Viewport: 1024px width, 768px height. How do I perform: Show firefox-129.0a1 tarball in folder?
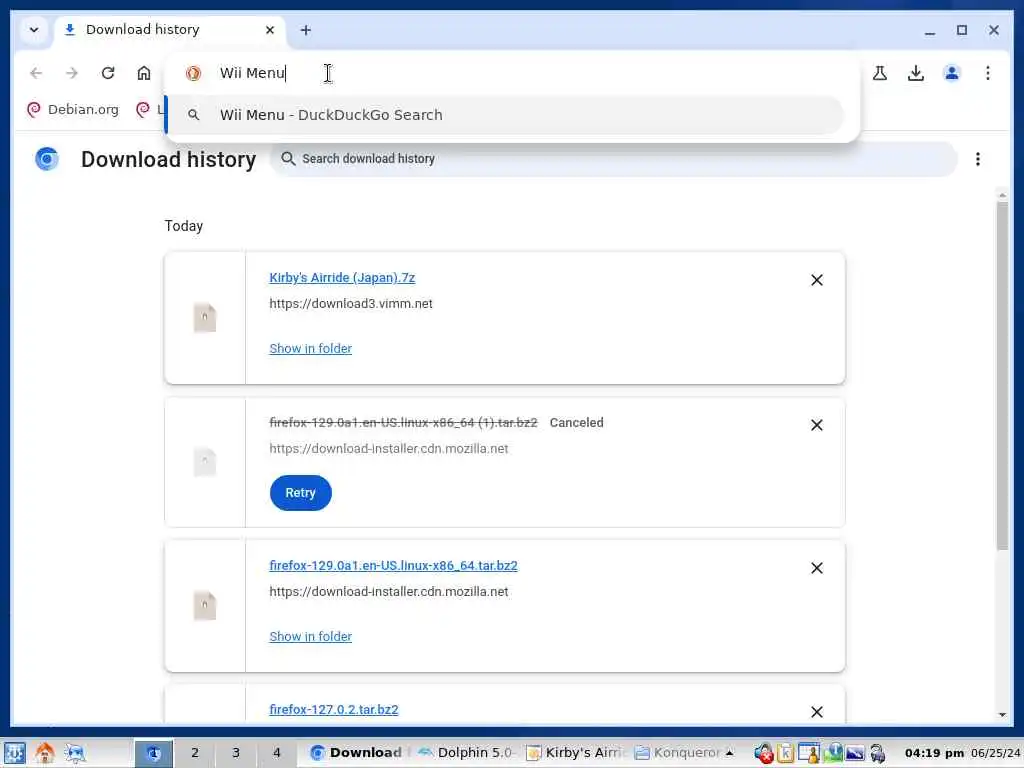pyautogui.click(x=310, y=637)
